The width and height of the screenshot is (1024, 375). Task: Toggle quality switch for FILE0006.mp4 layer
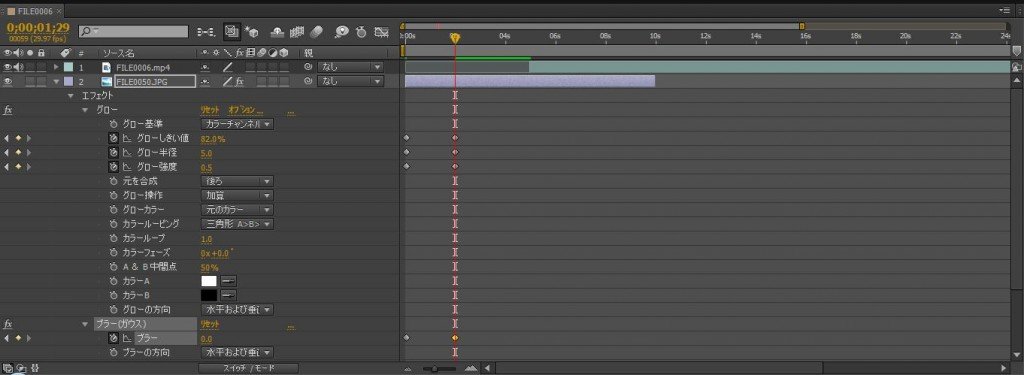coord(227,67)
